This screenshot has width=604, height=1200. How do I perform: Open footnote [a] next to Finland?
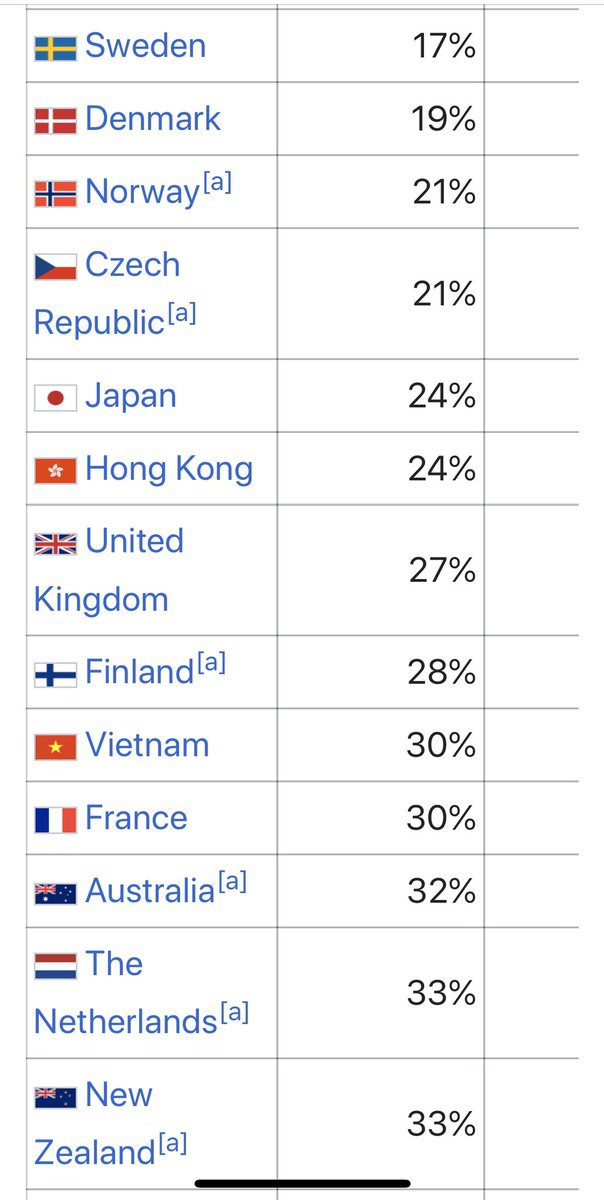point(211,663)
